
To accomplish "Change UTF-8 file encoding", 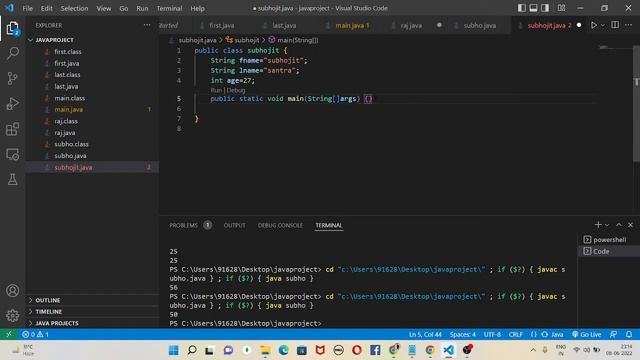I will coord(492,334).
